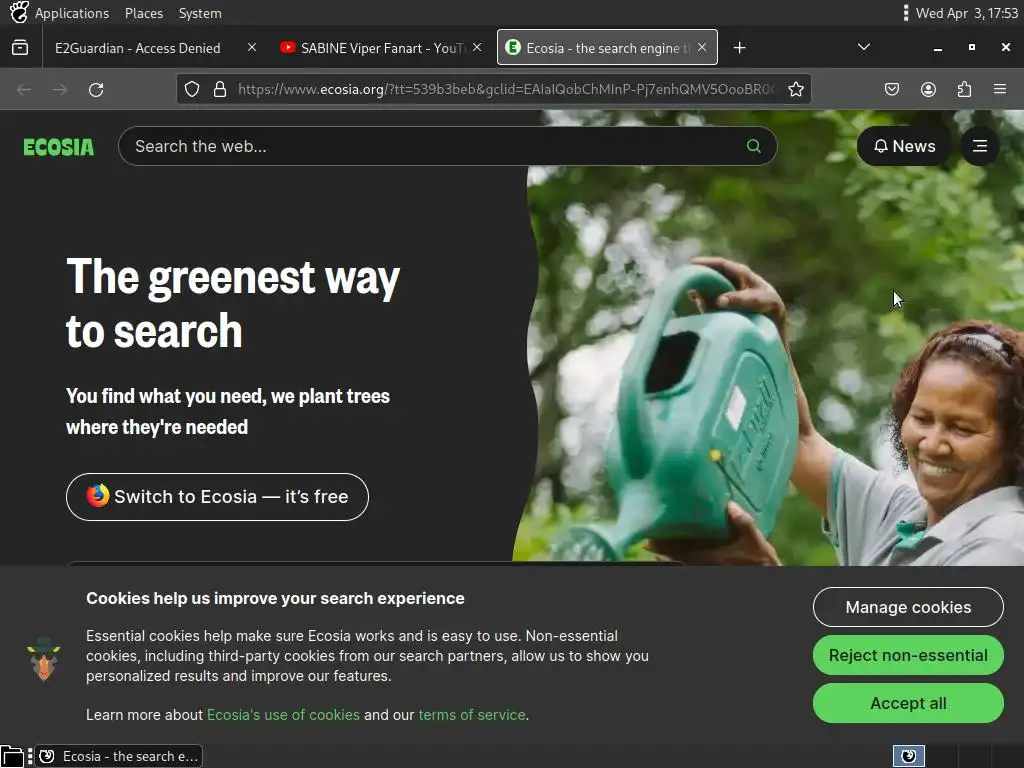Select Ecosia window in bottom taskbar
The height and width of the screenshot is (768, 1024).
119,756
